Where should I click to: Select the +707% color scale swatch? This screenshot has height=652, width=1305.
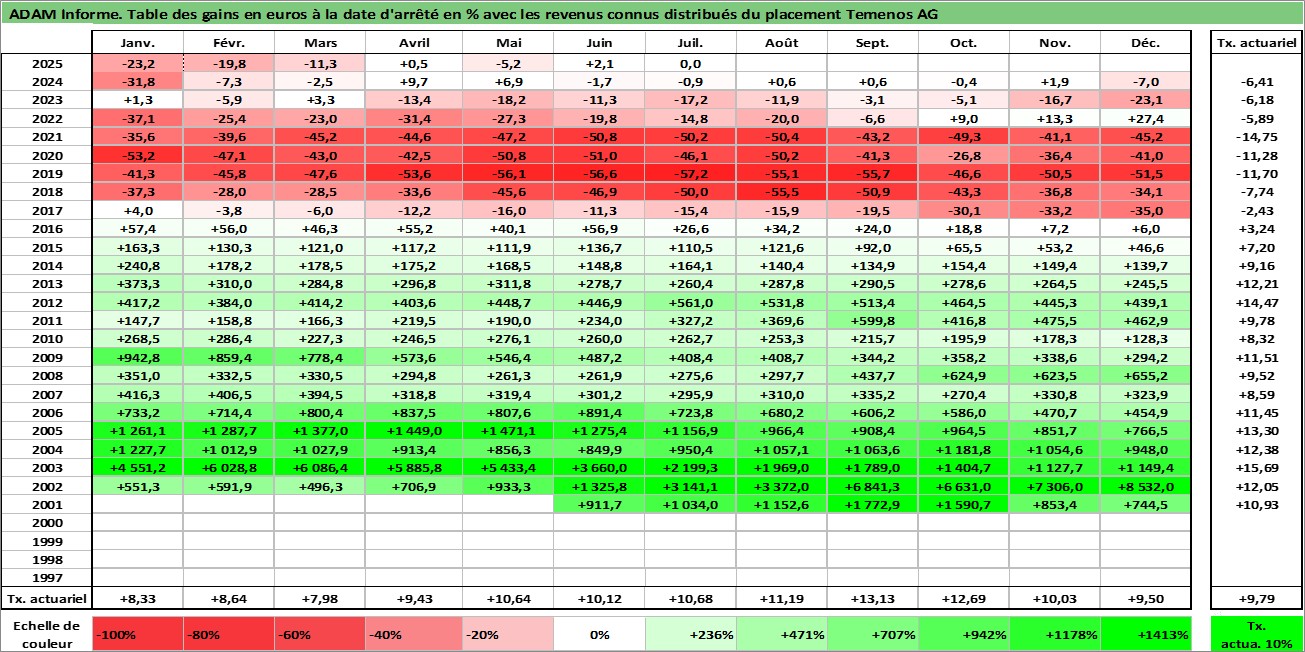[x=872, y=634]
